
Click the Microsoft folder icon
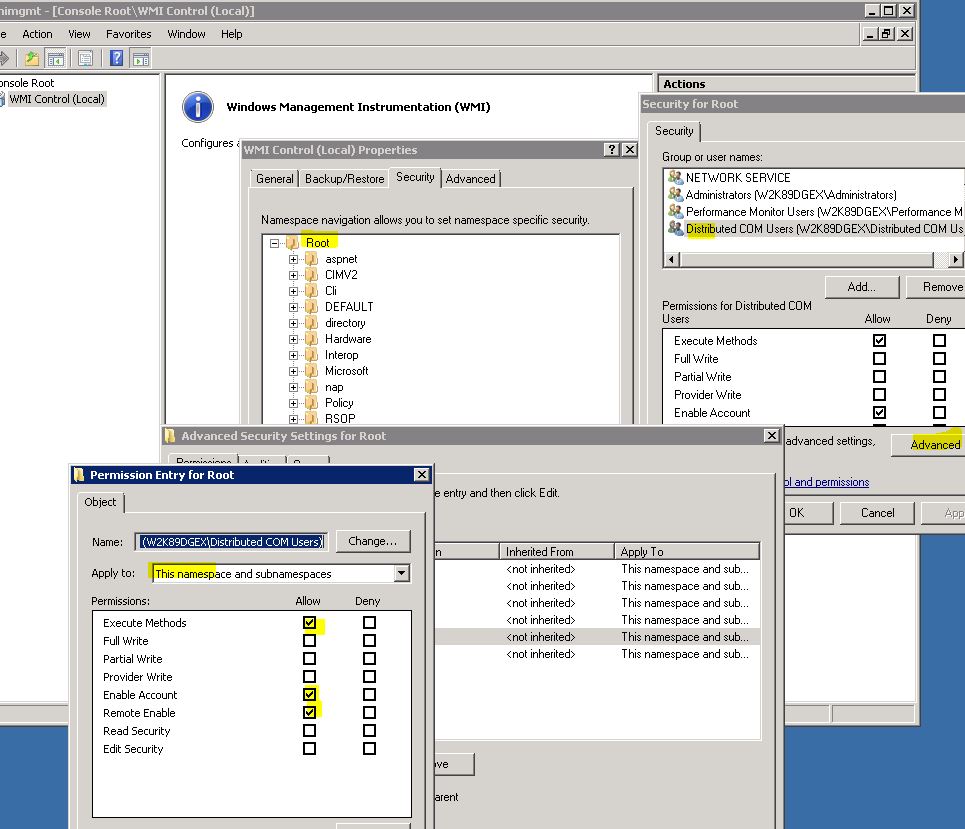[312, 371]
